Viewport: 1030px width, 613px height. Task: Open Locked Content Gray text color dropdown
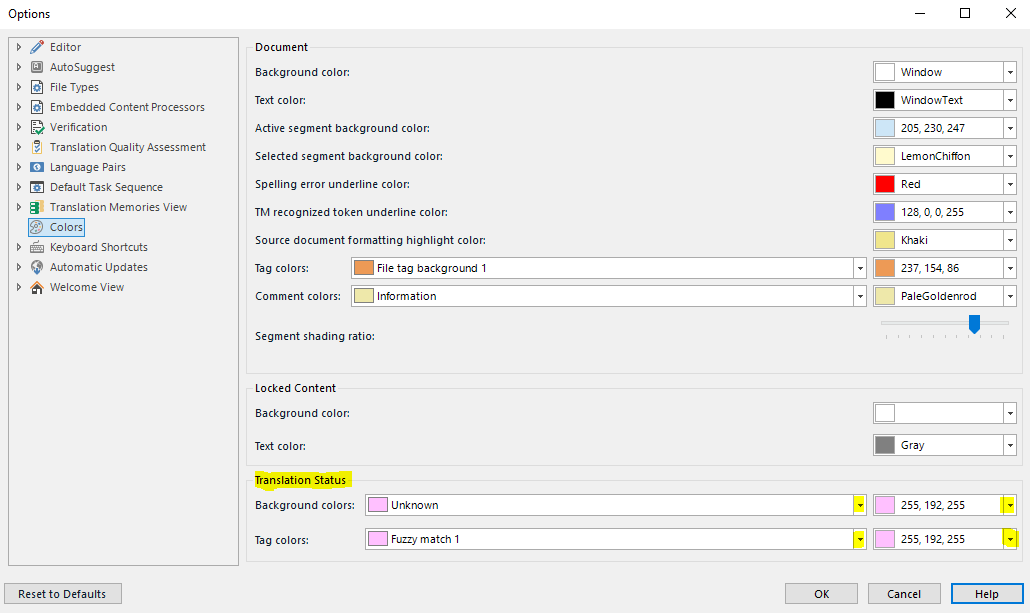tap(1010, 445)
